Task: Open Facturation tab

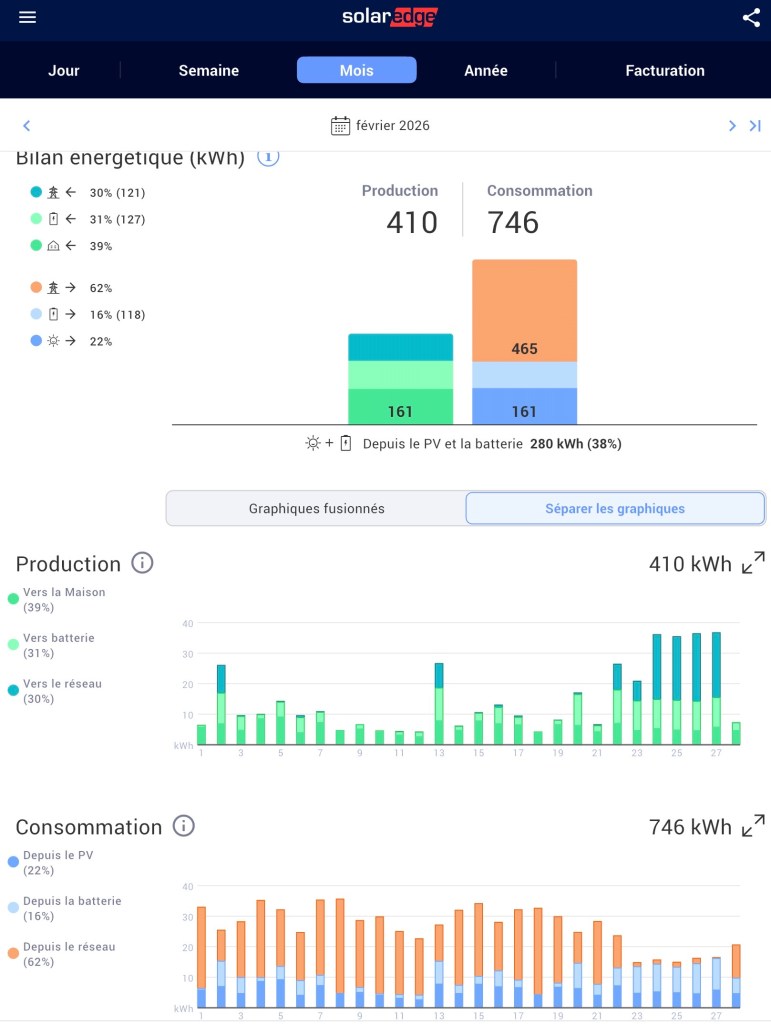Action: 665,70
